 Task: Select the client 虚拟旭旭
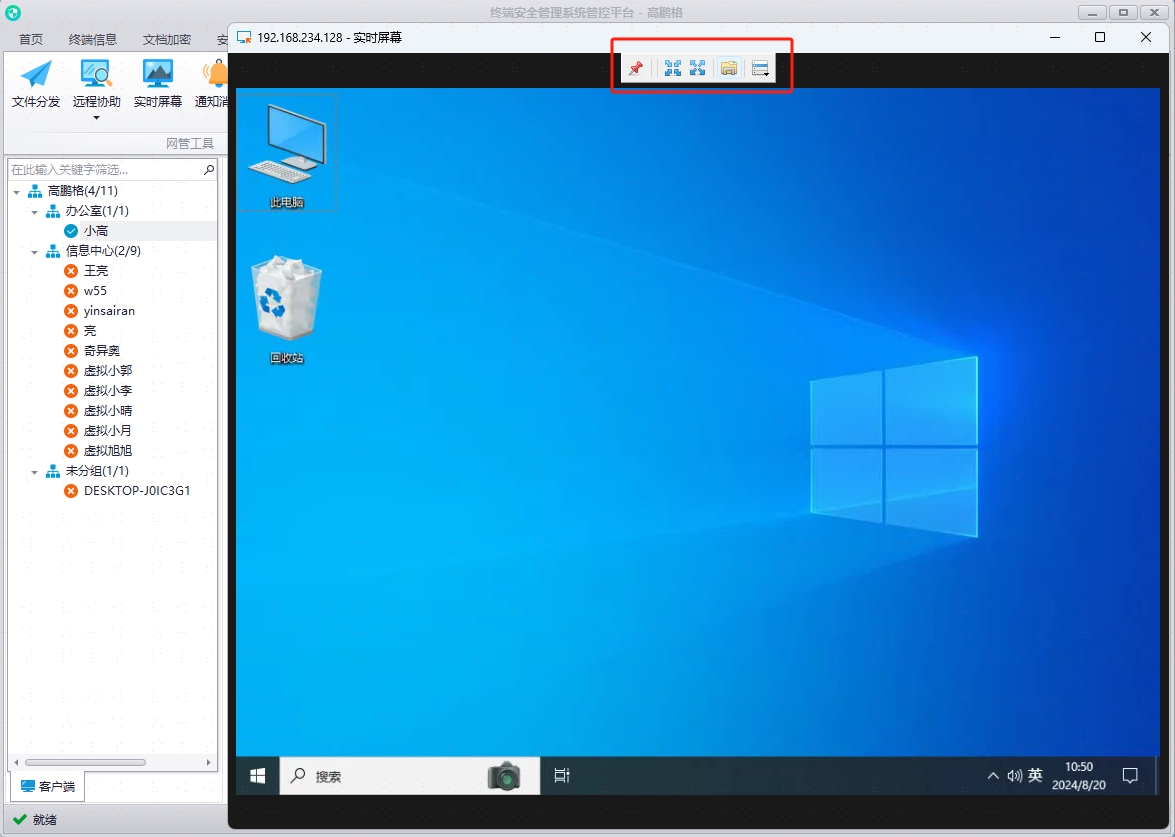click(108, 450)
